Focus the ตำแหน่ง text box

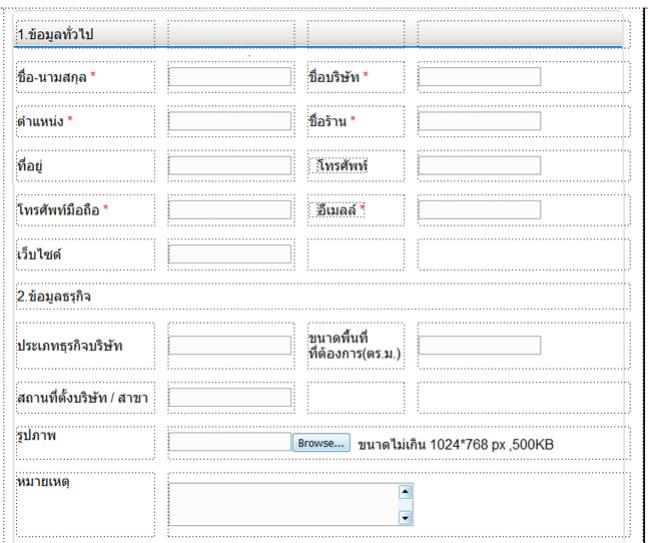pyautogui.click(x=230, y=121)
